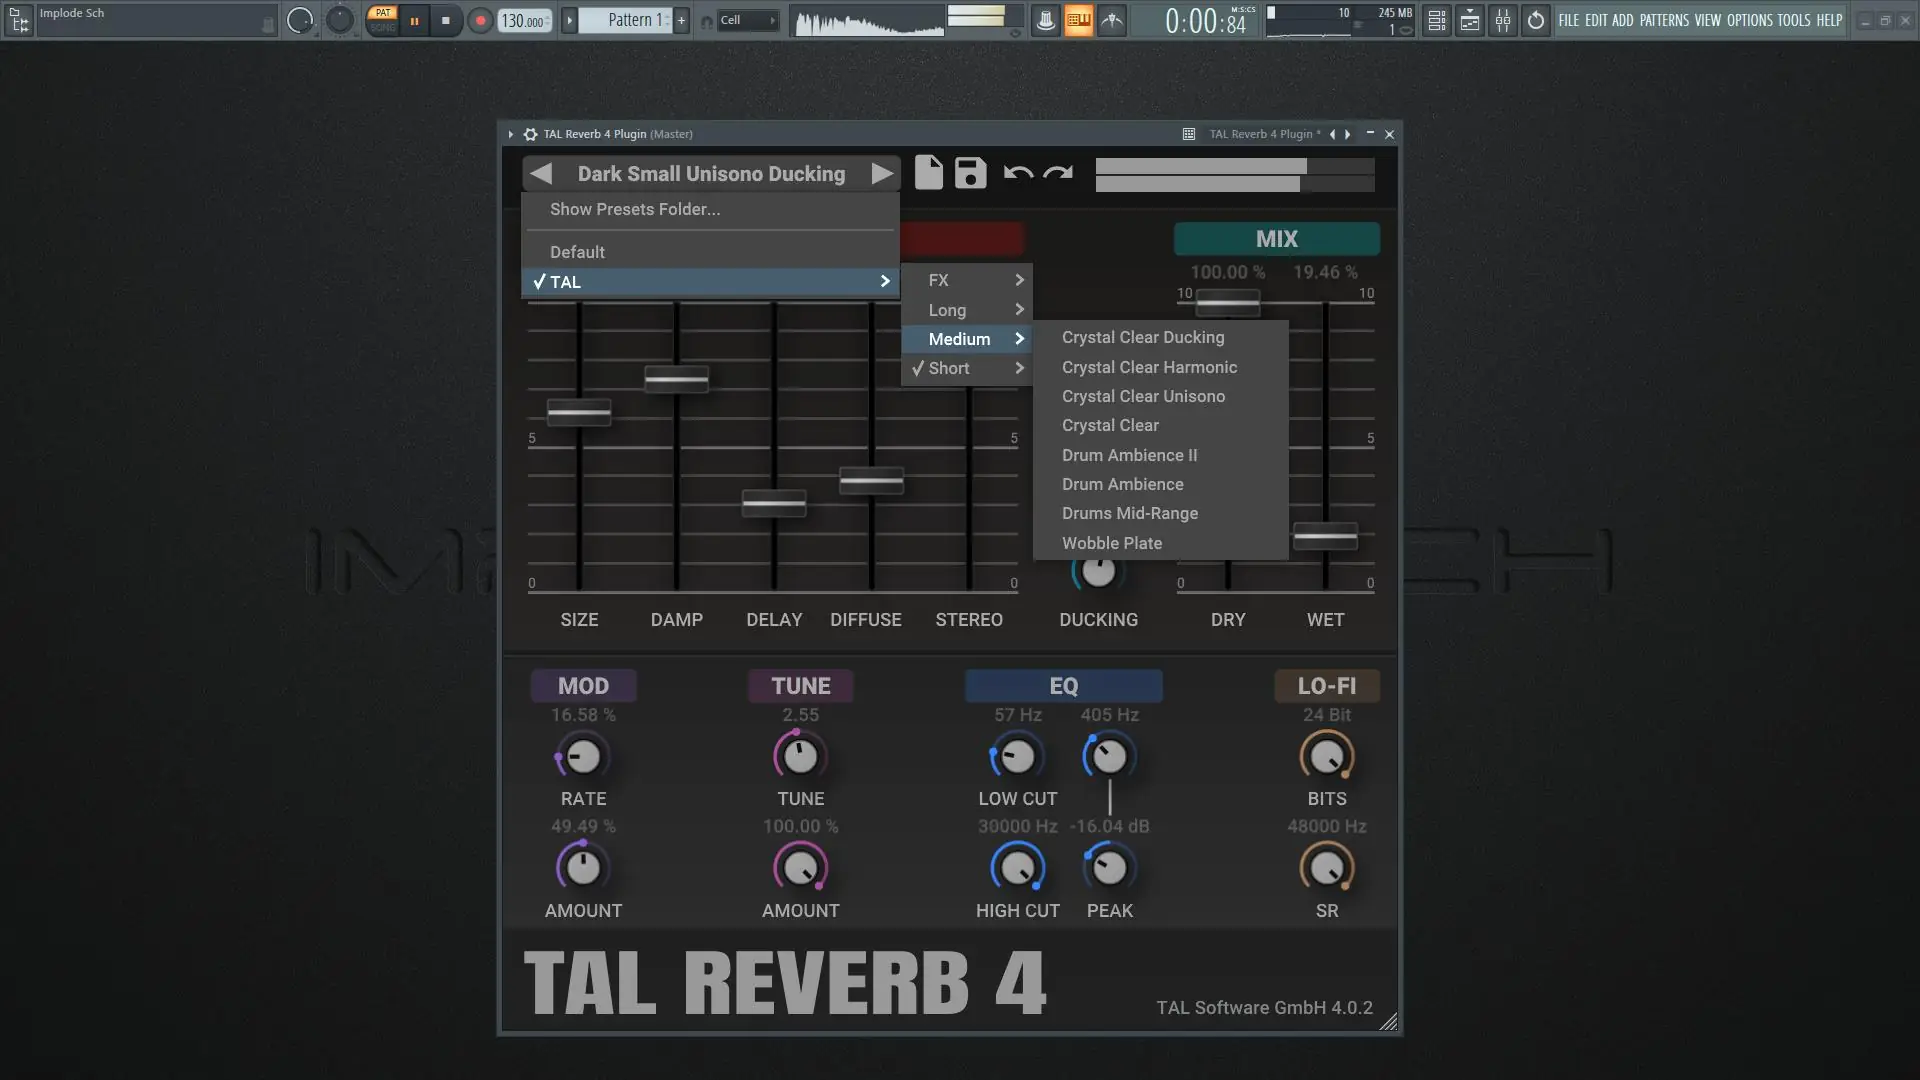Toggle the LO-FI section on/off

1326,686
